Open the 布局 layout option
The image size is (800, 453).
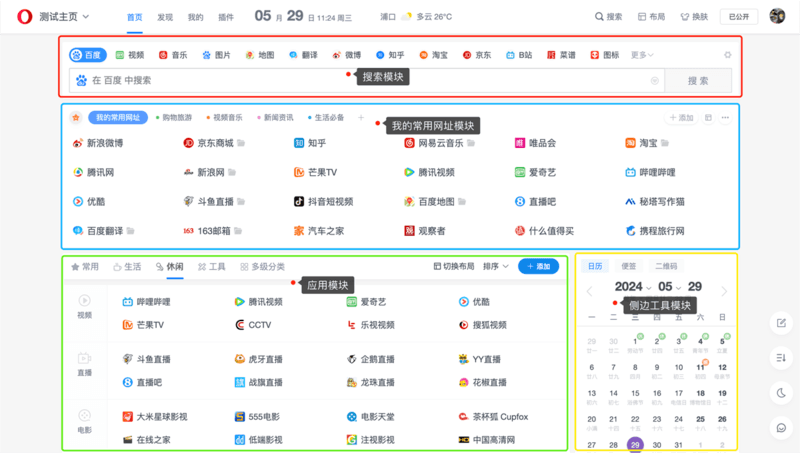652,17
